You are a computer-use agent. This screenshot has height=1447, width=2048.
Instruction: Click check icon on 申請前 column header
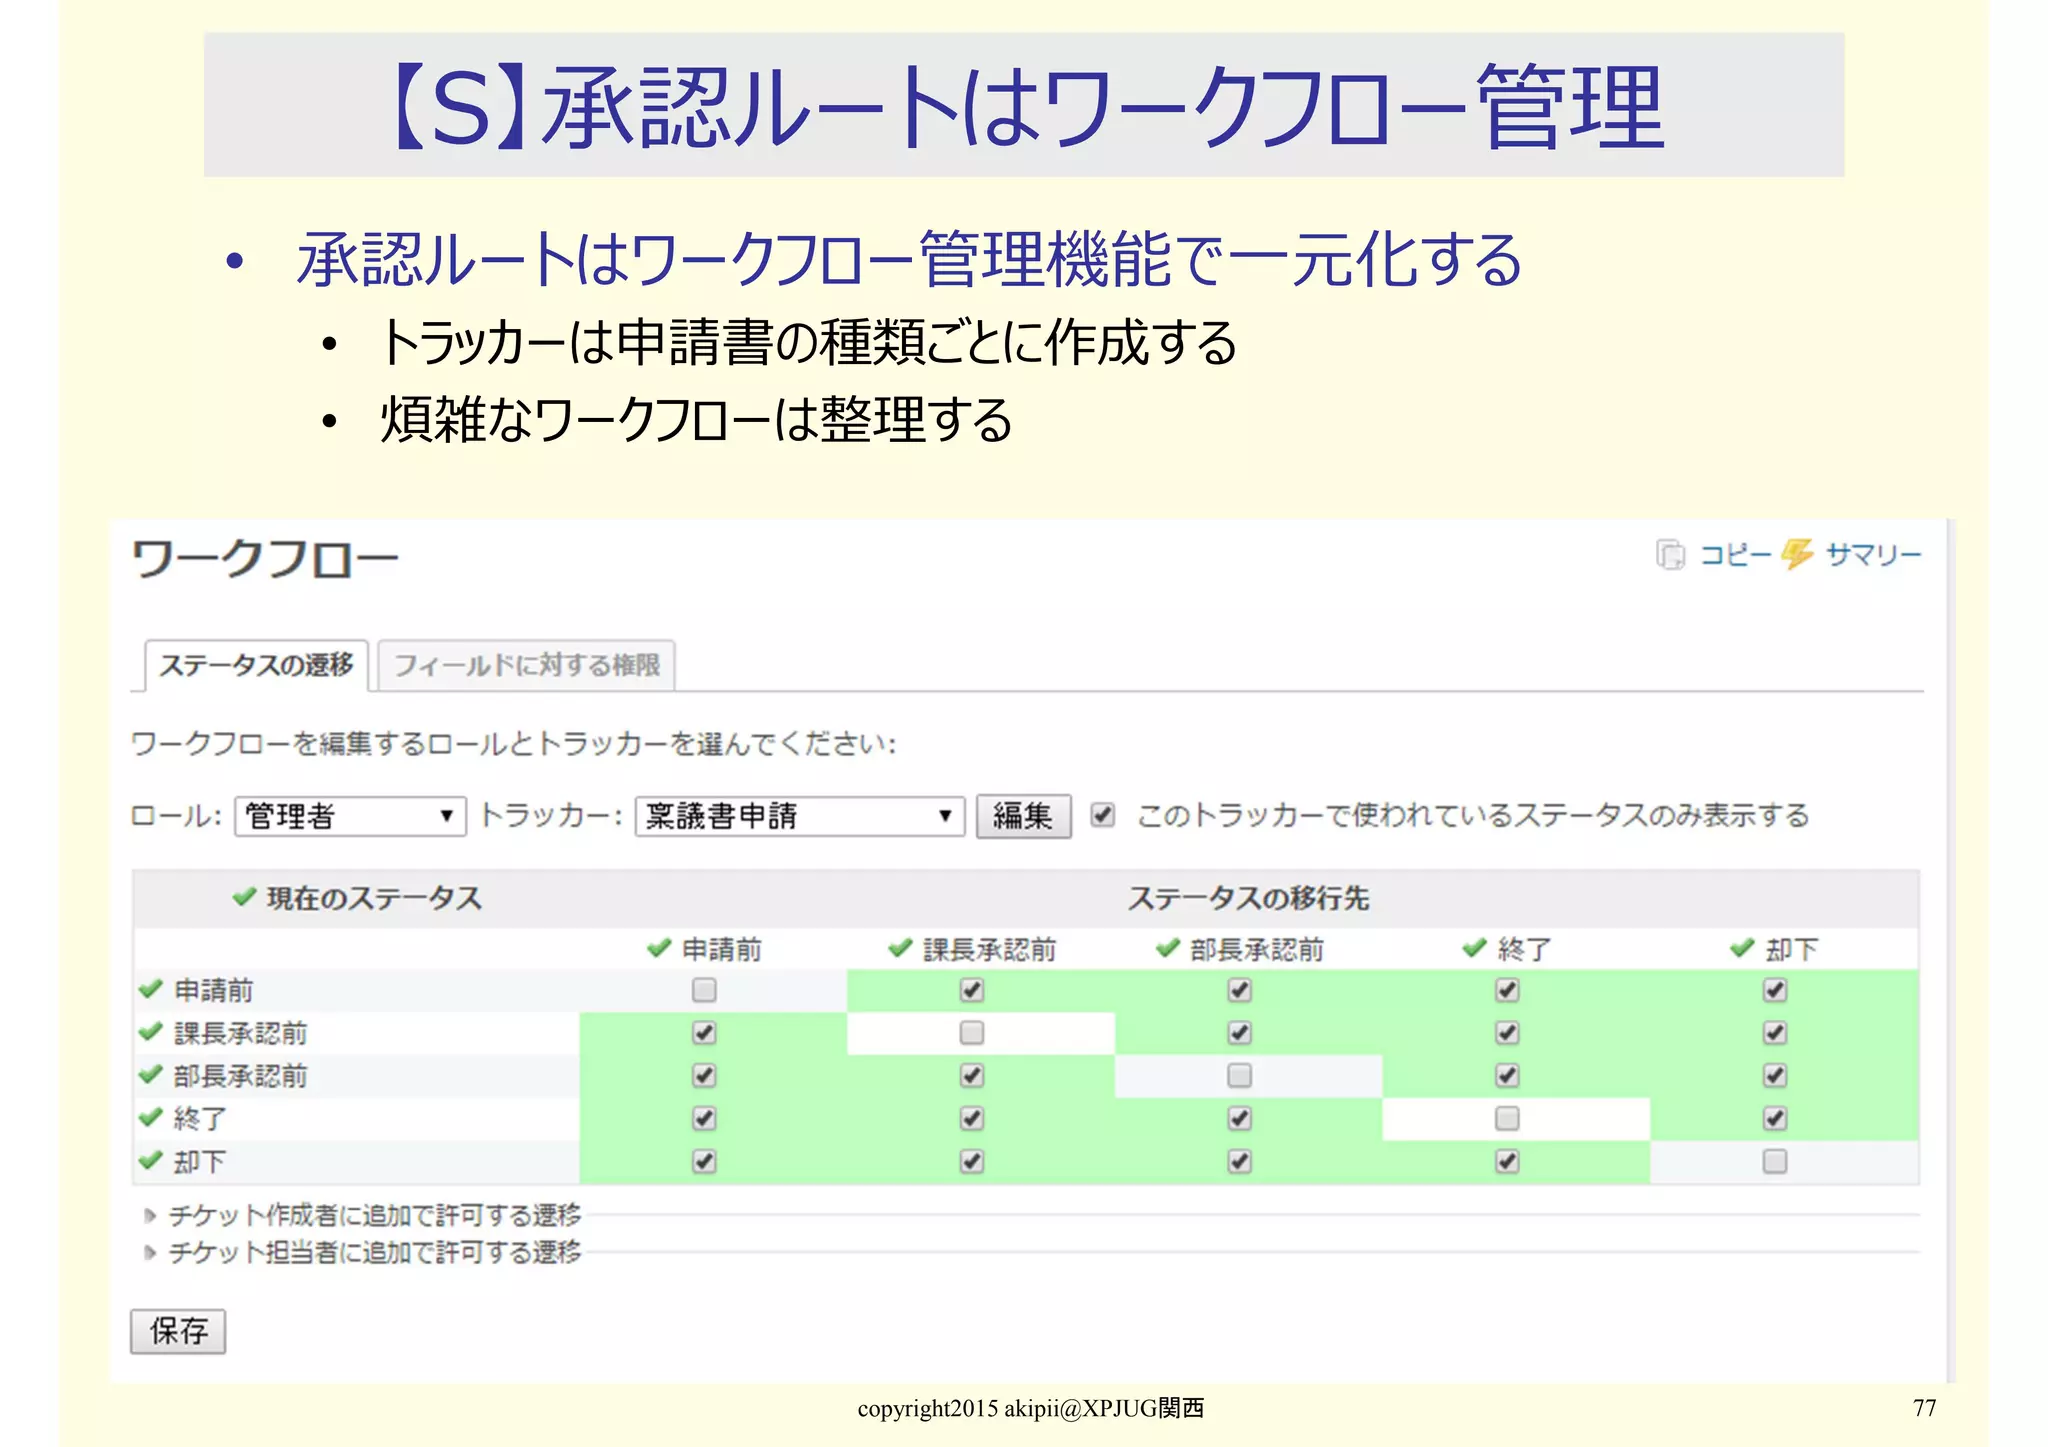coord(658,948)
